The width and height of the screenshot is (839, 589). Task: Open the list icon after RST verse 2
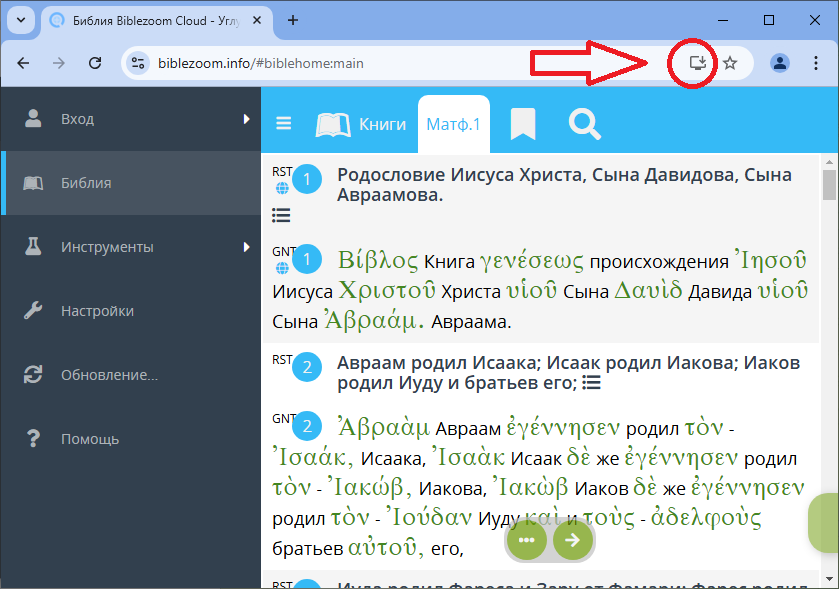point(591,383)
